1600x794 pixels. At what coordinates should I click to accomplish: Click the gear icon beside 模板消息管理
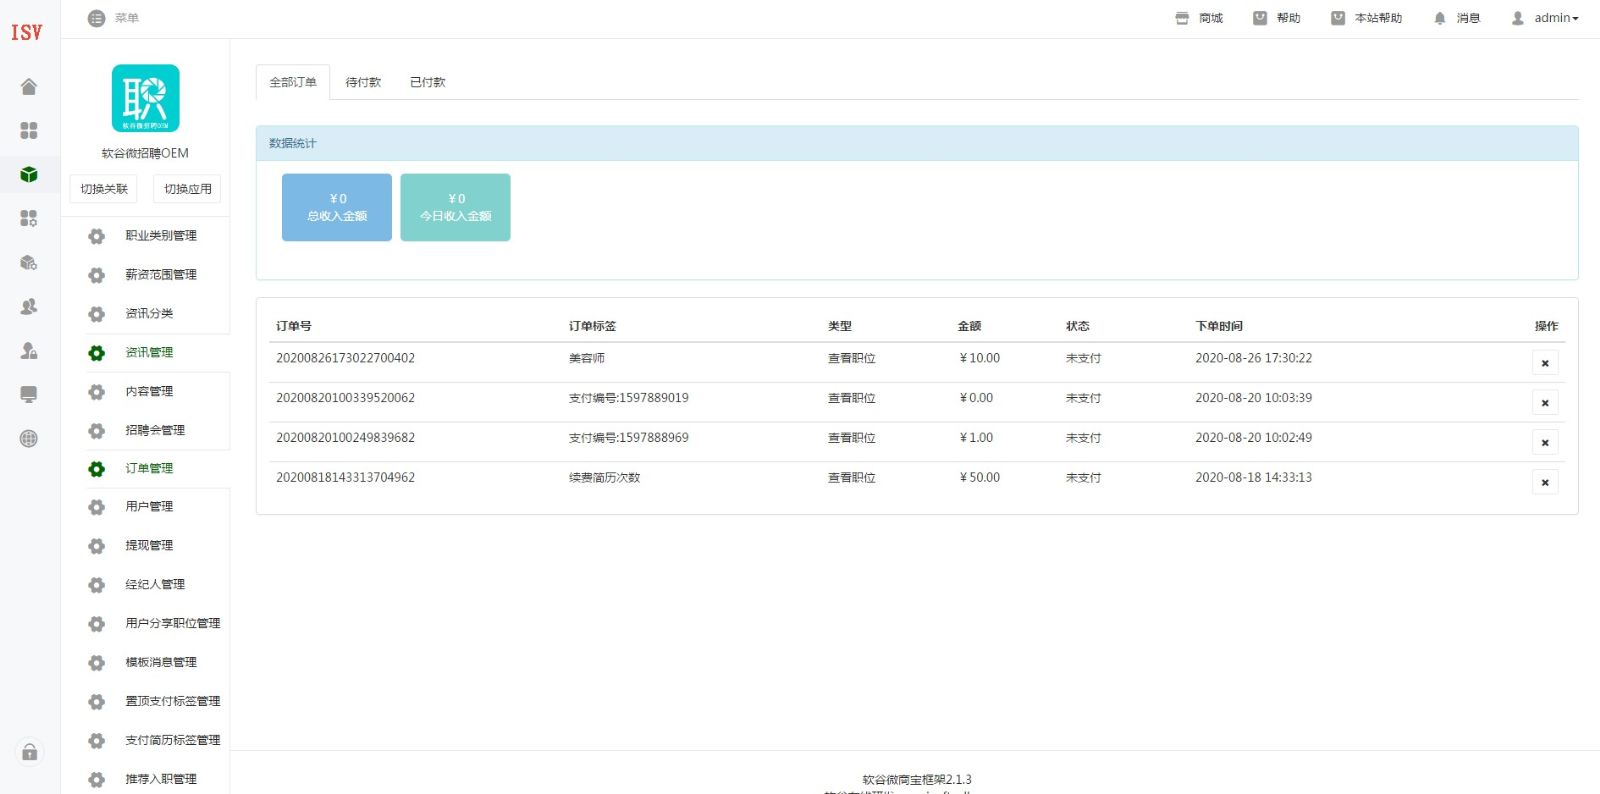[x=96, y=663]
